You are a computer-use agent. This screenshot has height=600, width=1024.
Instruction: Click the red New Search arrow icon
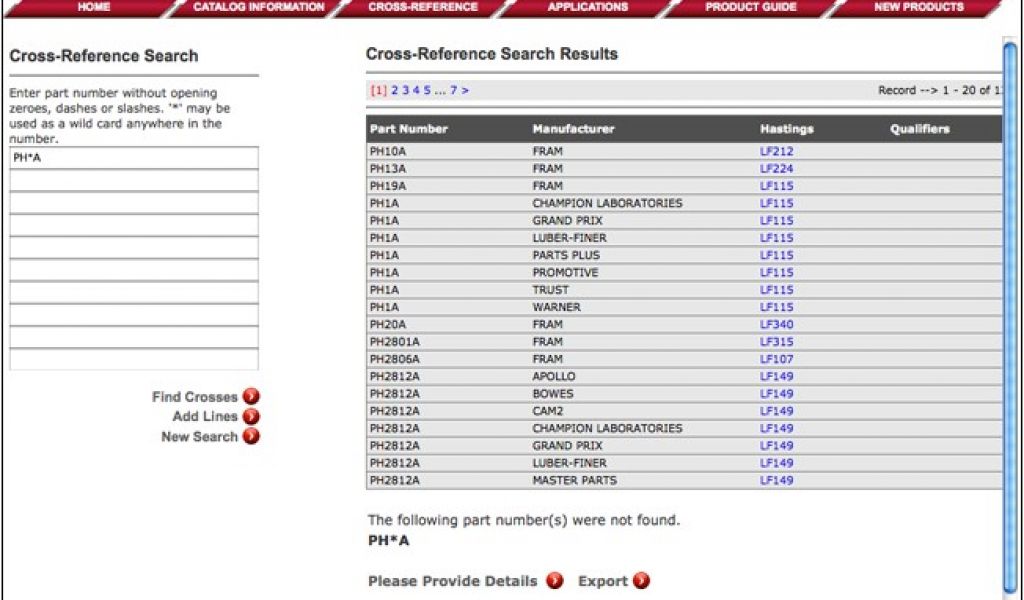pos(251,436)
